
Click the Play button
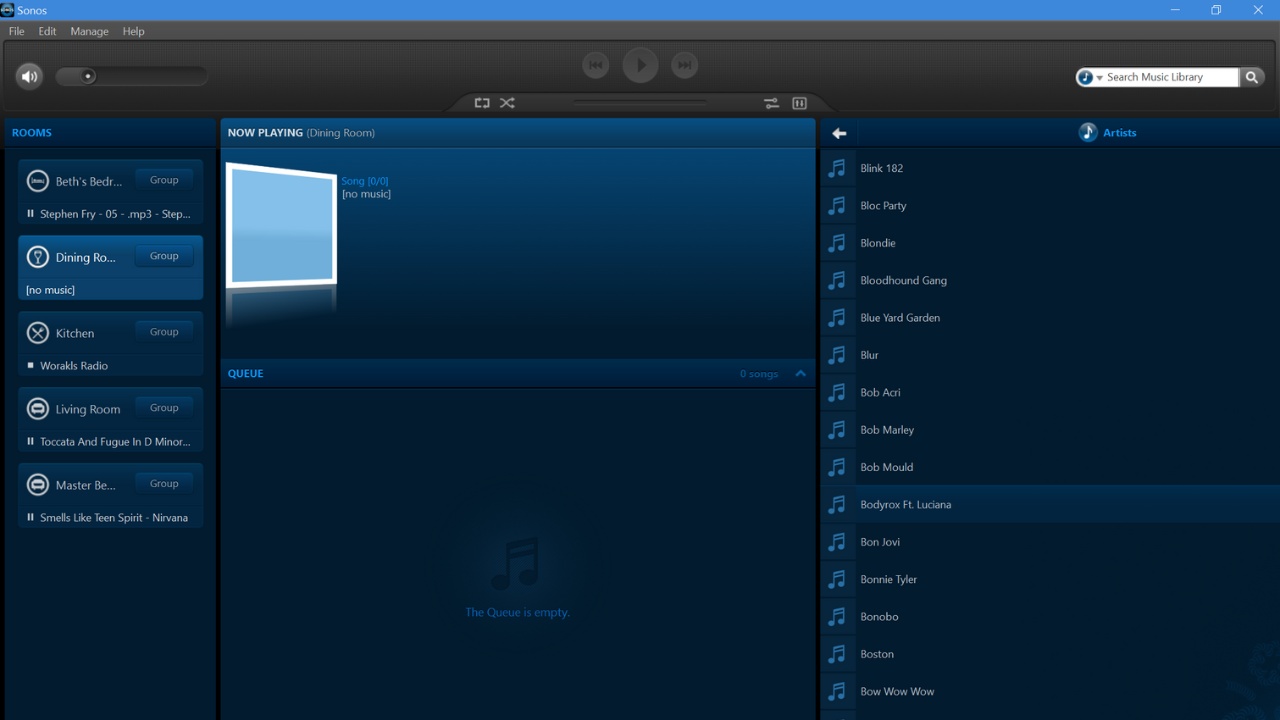[640, 65]
